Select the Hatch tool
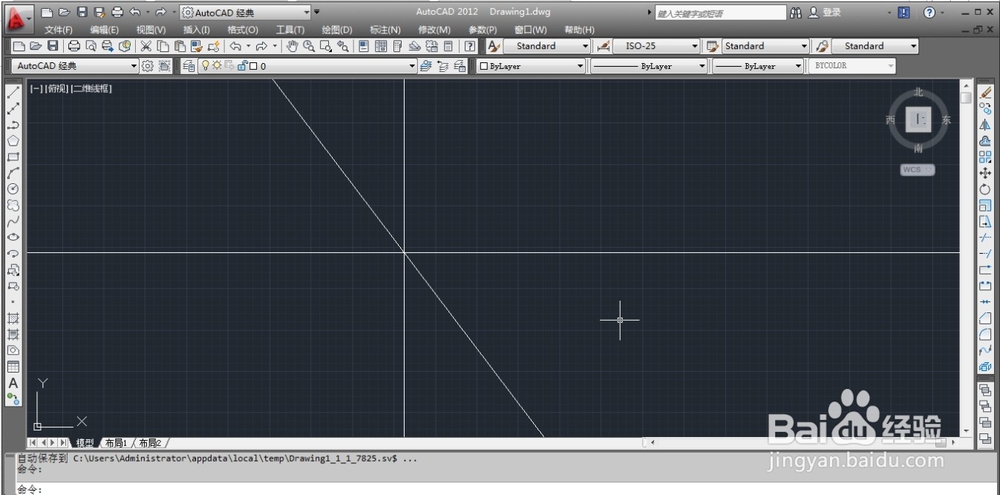Image resolution: width=1000 pixels, height=495 pixels. pos(13,318)
